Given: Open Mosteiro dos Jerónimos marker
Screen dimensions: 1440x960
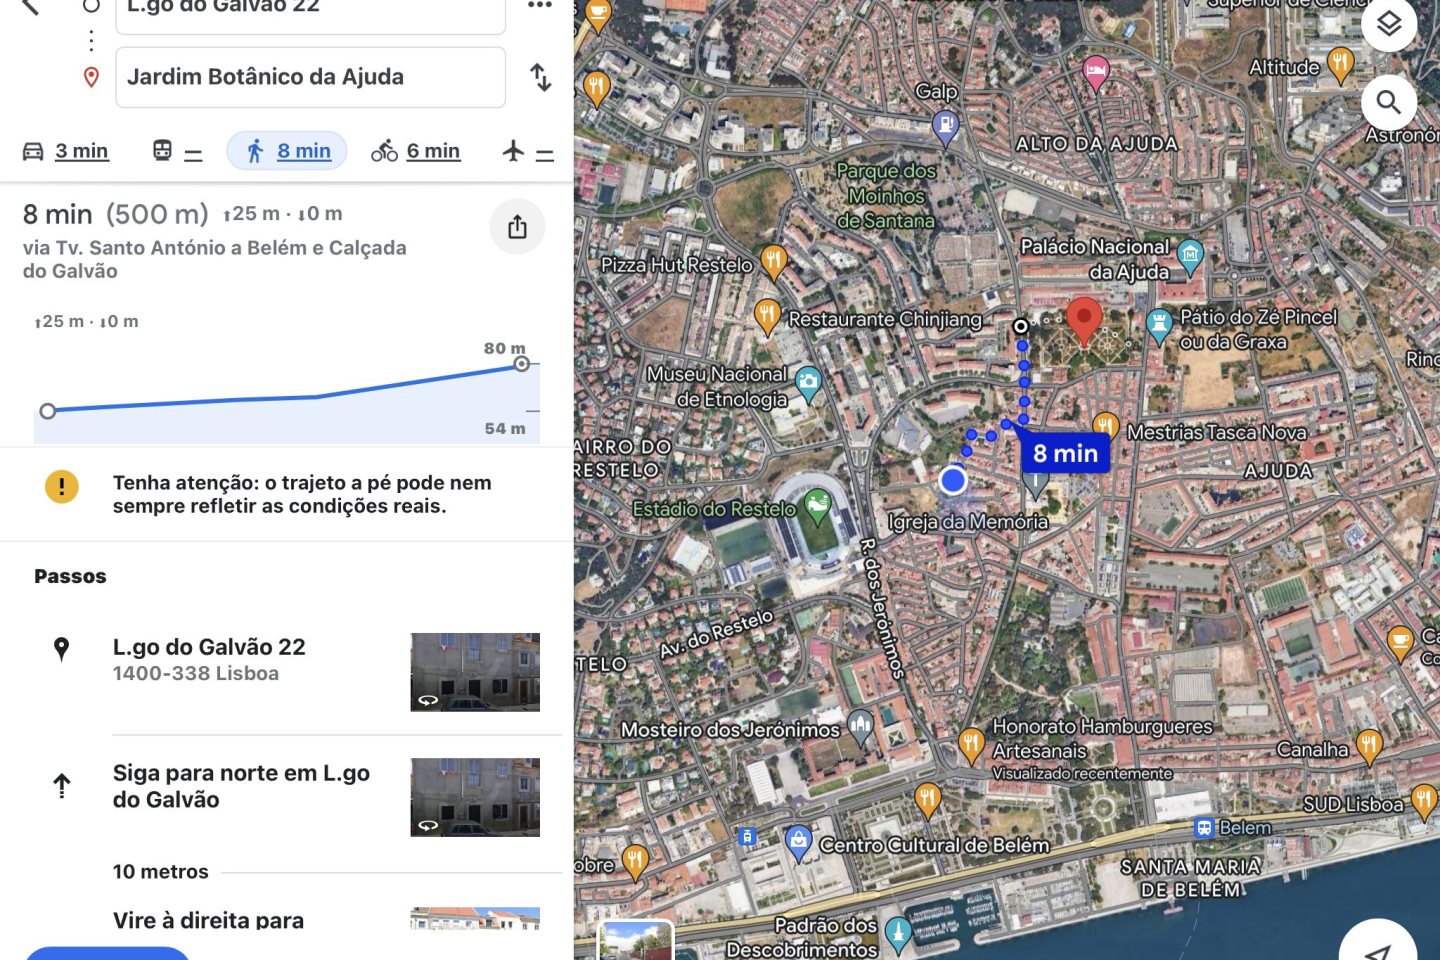Looking at the screenshot, I should pyautogui.click(x=861, y=727).
